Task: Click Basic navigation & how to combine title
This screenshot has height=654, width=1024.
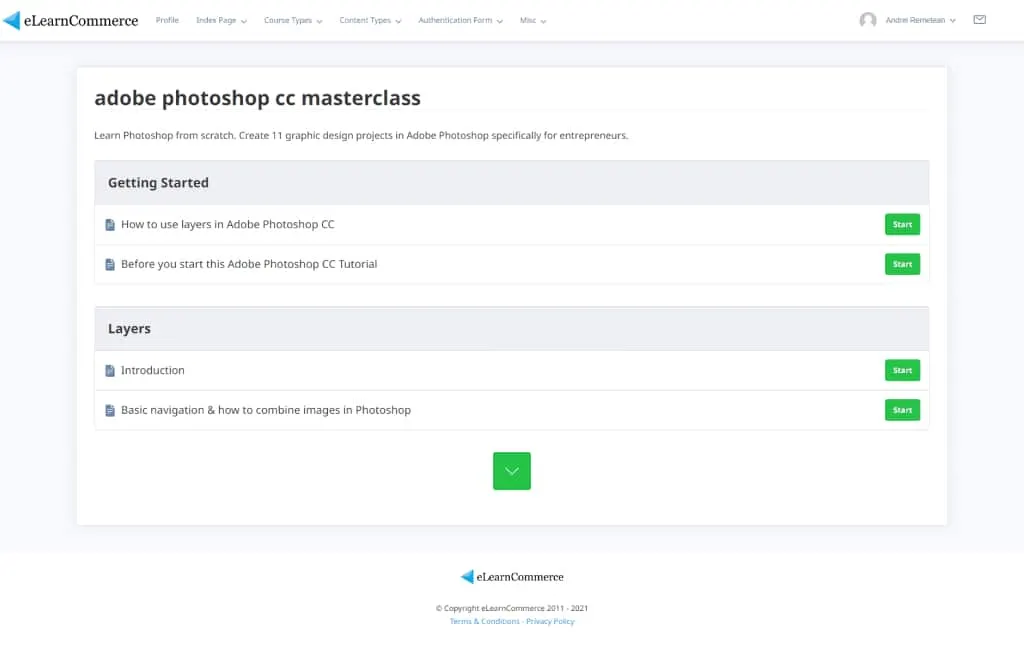Action: pos(266,410)
